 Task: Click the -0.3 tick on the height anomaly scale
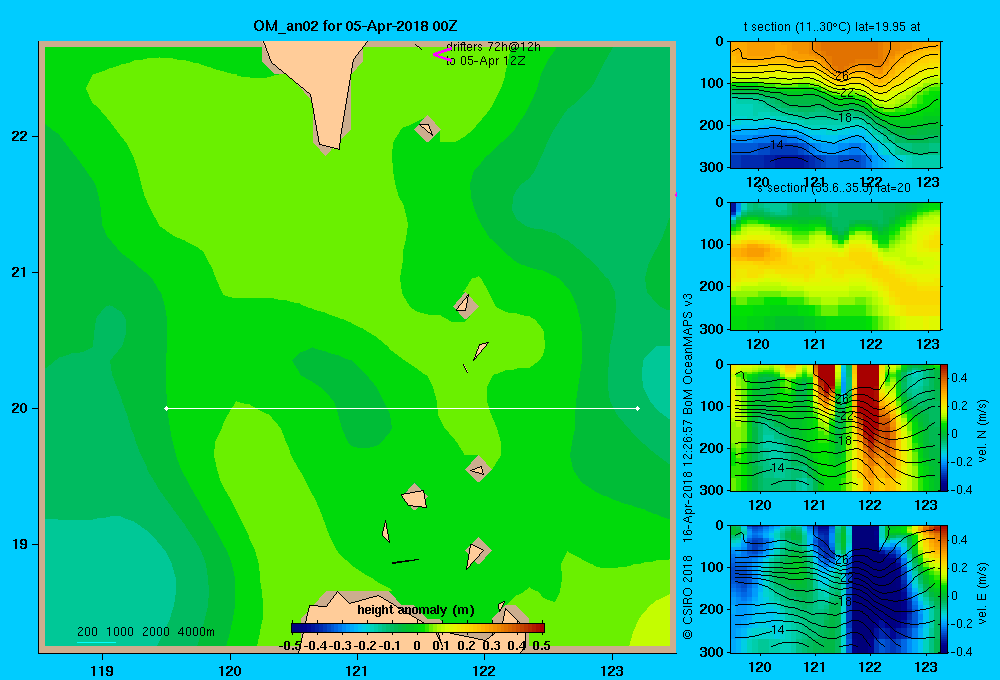pos(341,646)
